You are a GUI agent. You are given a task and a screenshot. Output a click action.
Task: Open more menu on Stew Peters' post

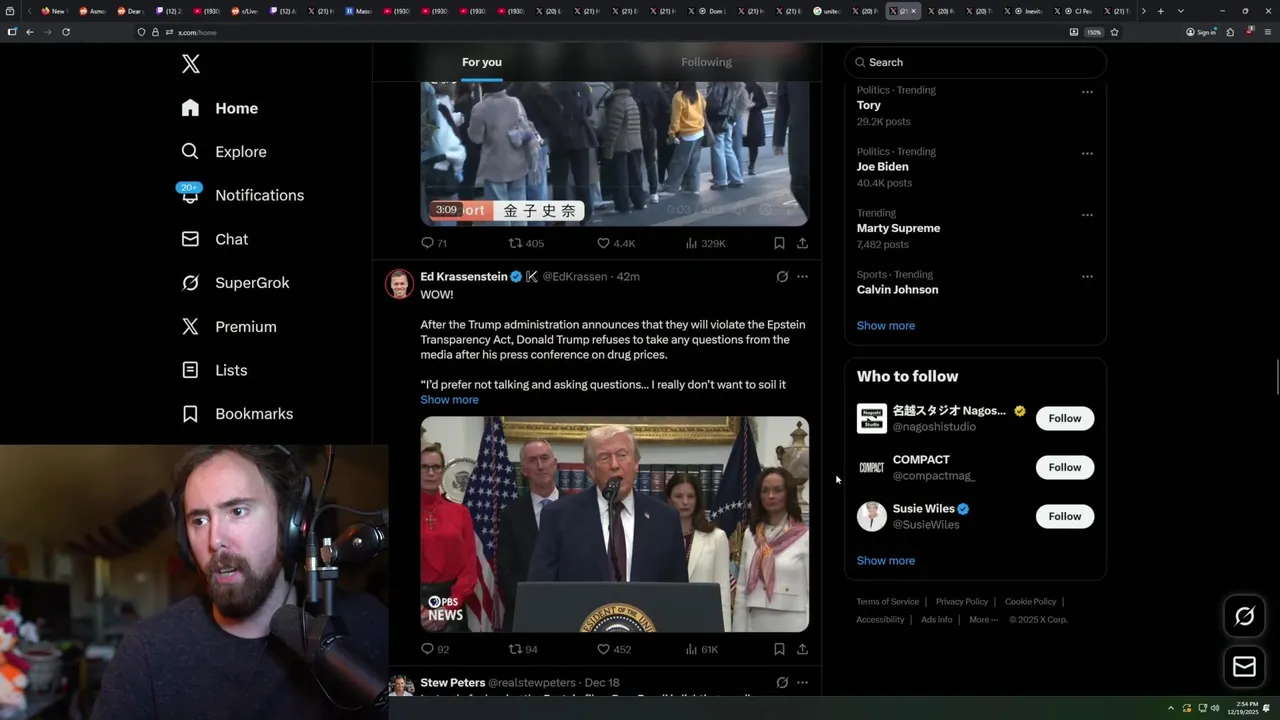coord(802,683)
